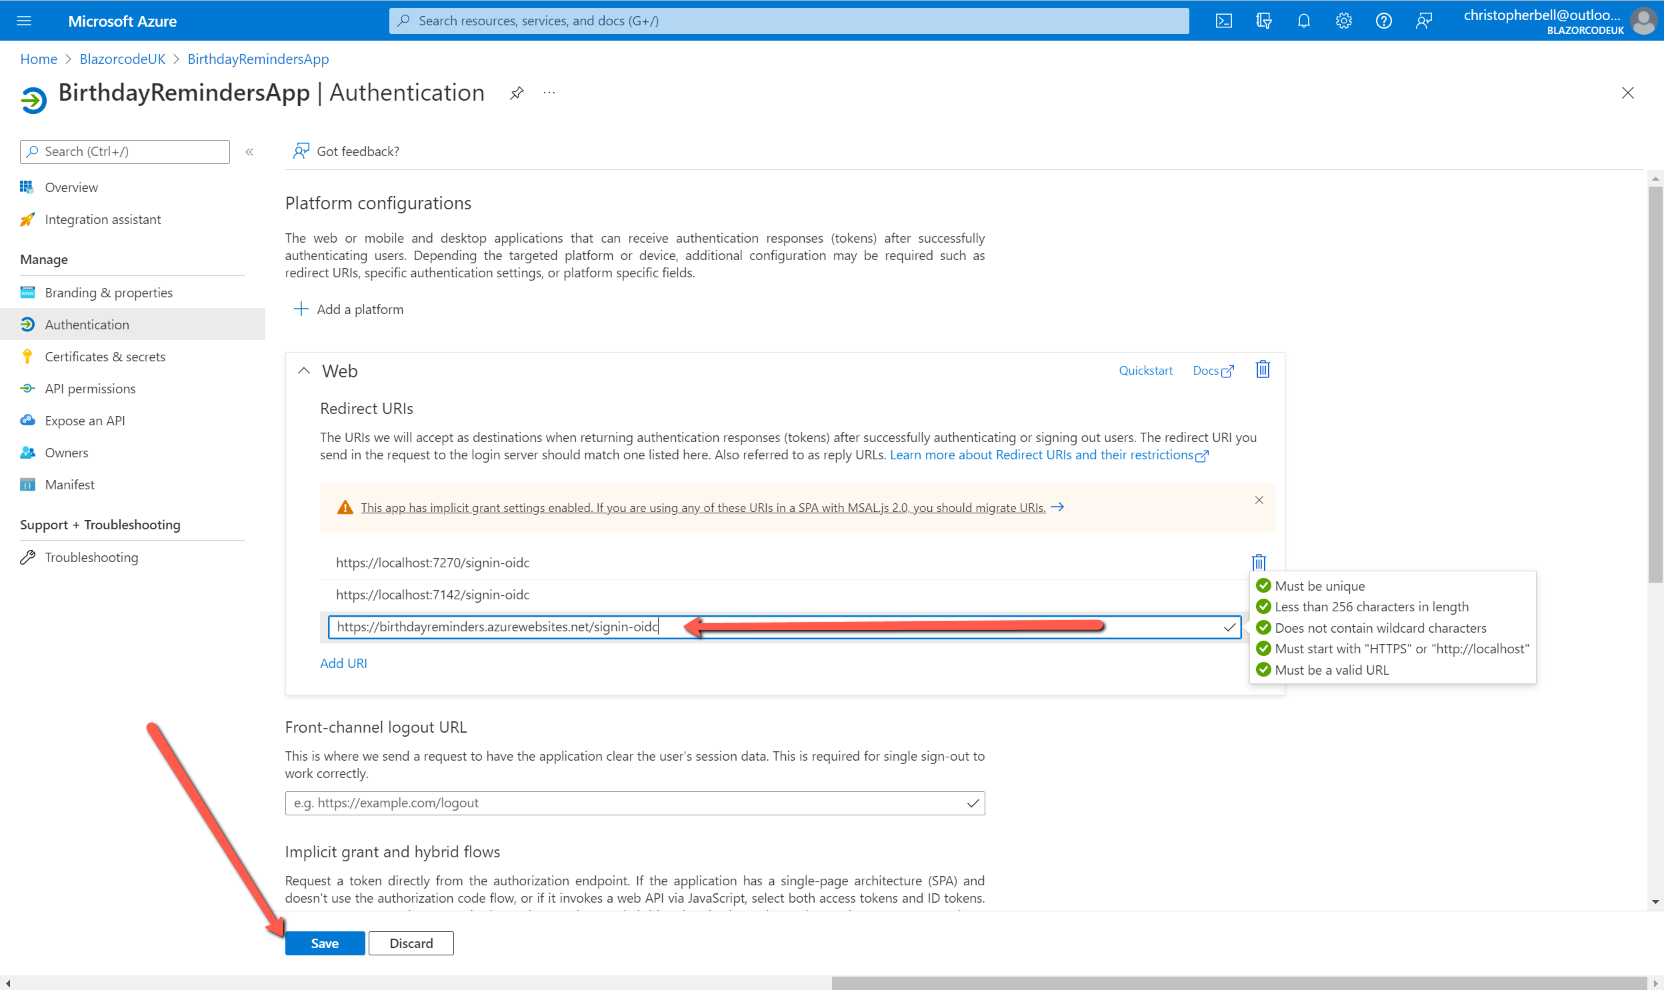Click Add URI to add another redirect
This screenshot has width=1664, height=990.
[343, 663]
